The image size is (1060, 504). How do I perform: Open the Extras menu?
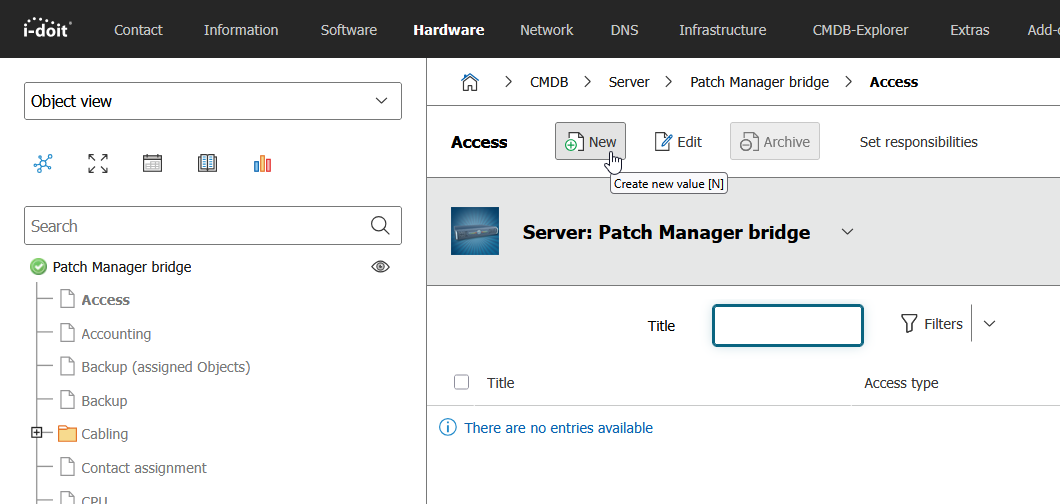970,30
